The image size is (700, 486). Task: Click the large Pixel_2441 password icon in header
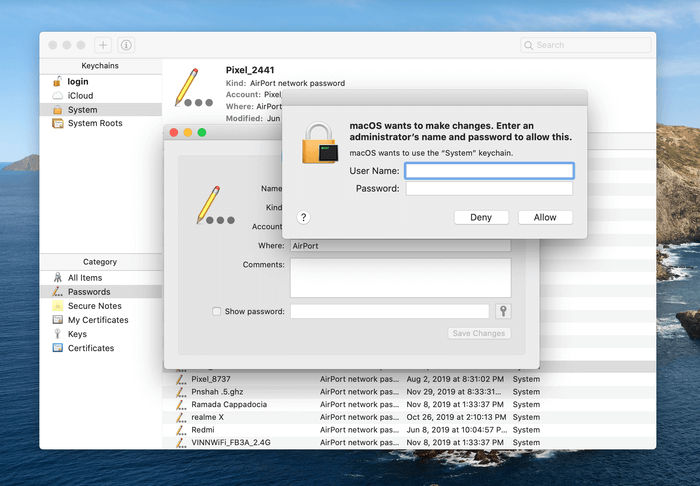tap(193, 87)
